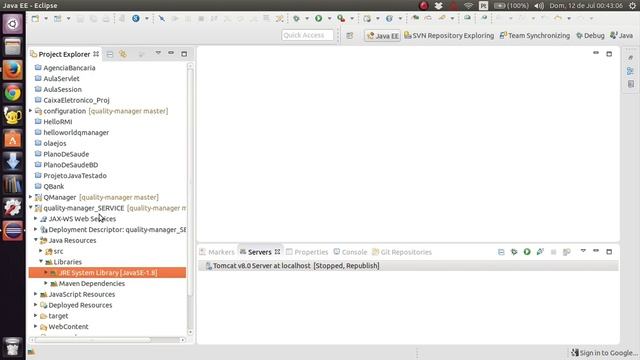Expand the Deployment Descriptor node
This screenshot has width=640, height=360.
click(x=36, y=229)
